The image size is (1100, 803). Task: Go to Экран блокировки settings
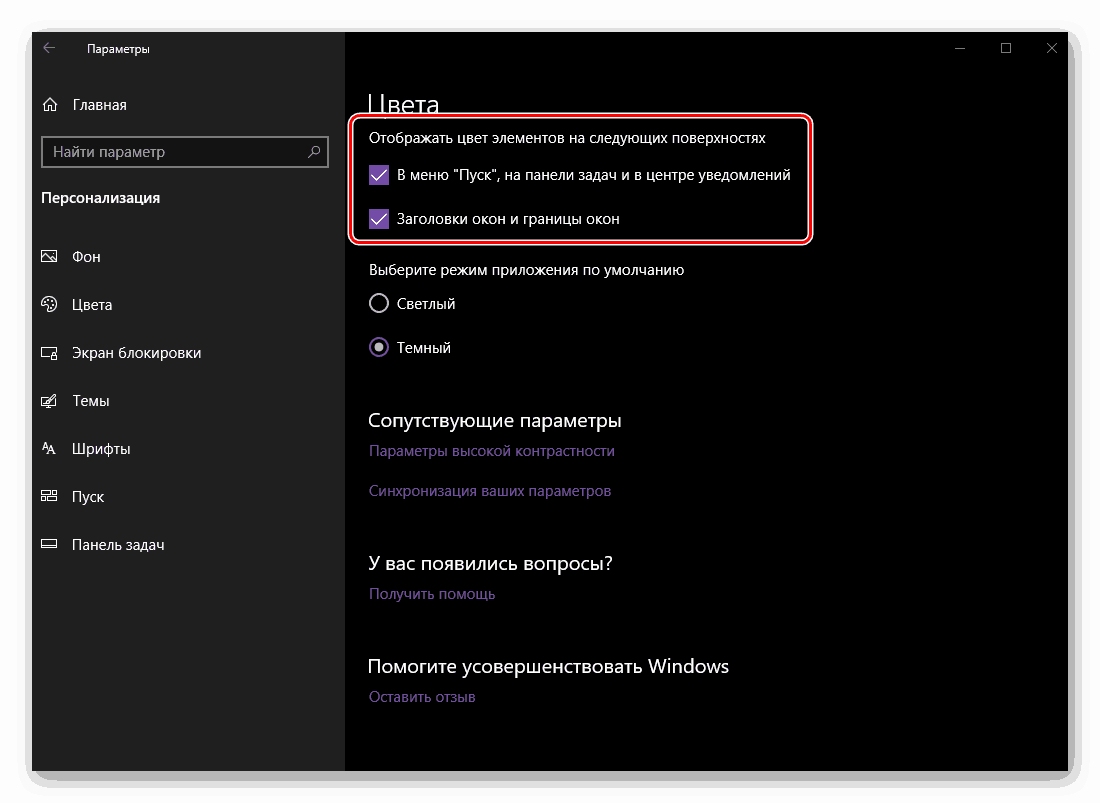(136, 353)
